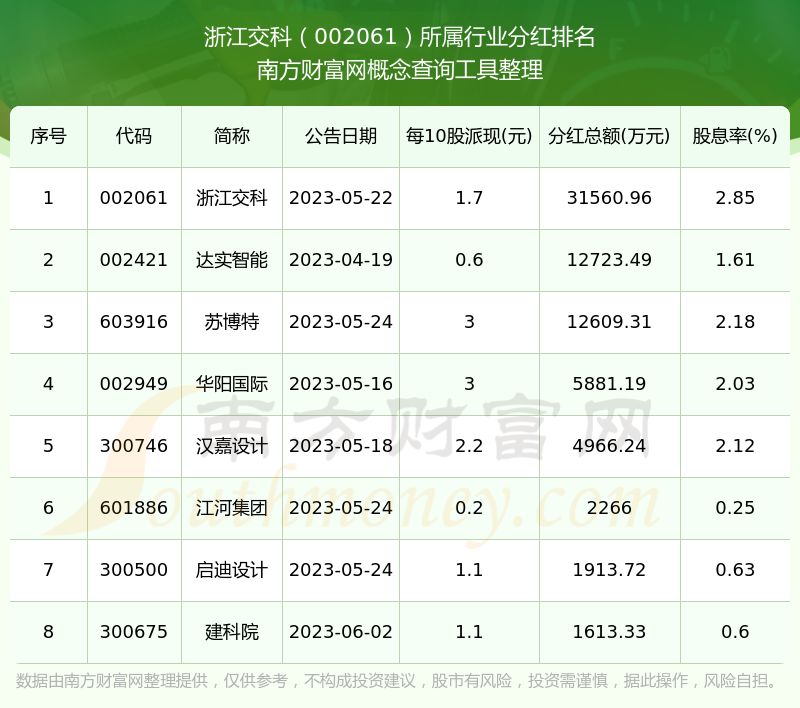Select the 公告日期 column header
This screenshot has width=800, height=708.
point(341,136)
